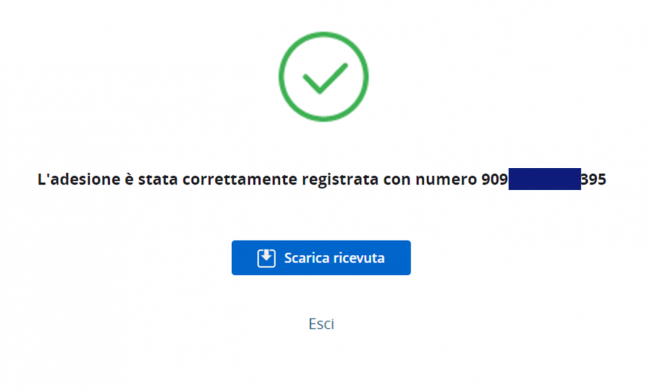Viewport: 650px width, 390px height.
Task: Click the green success checkmark icon
Action: [323, 77]
